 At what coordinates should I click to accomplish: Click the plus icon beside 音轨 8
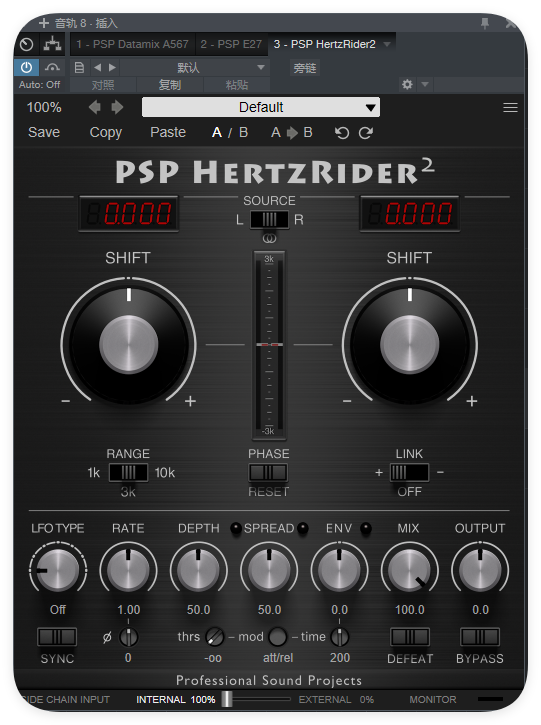pyautogui.click(x=43, y=23)
